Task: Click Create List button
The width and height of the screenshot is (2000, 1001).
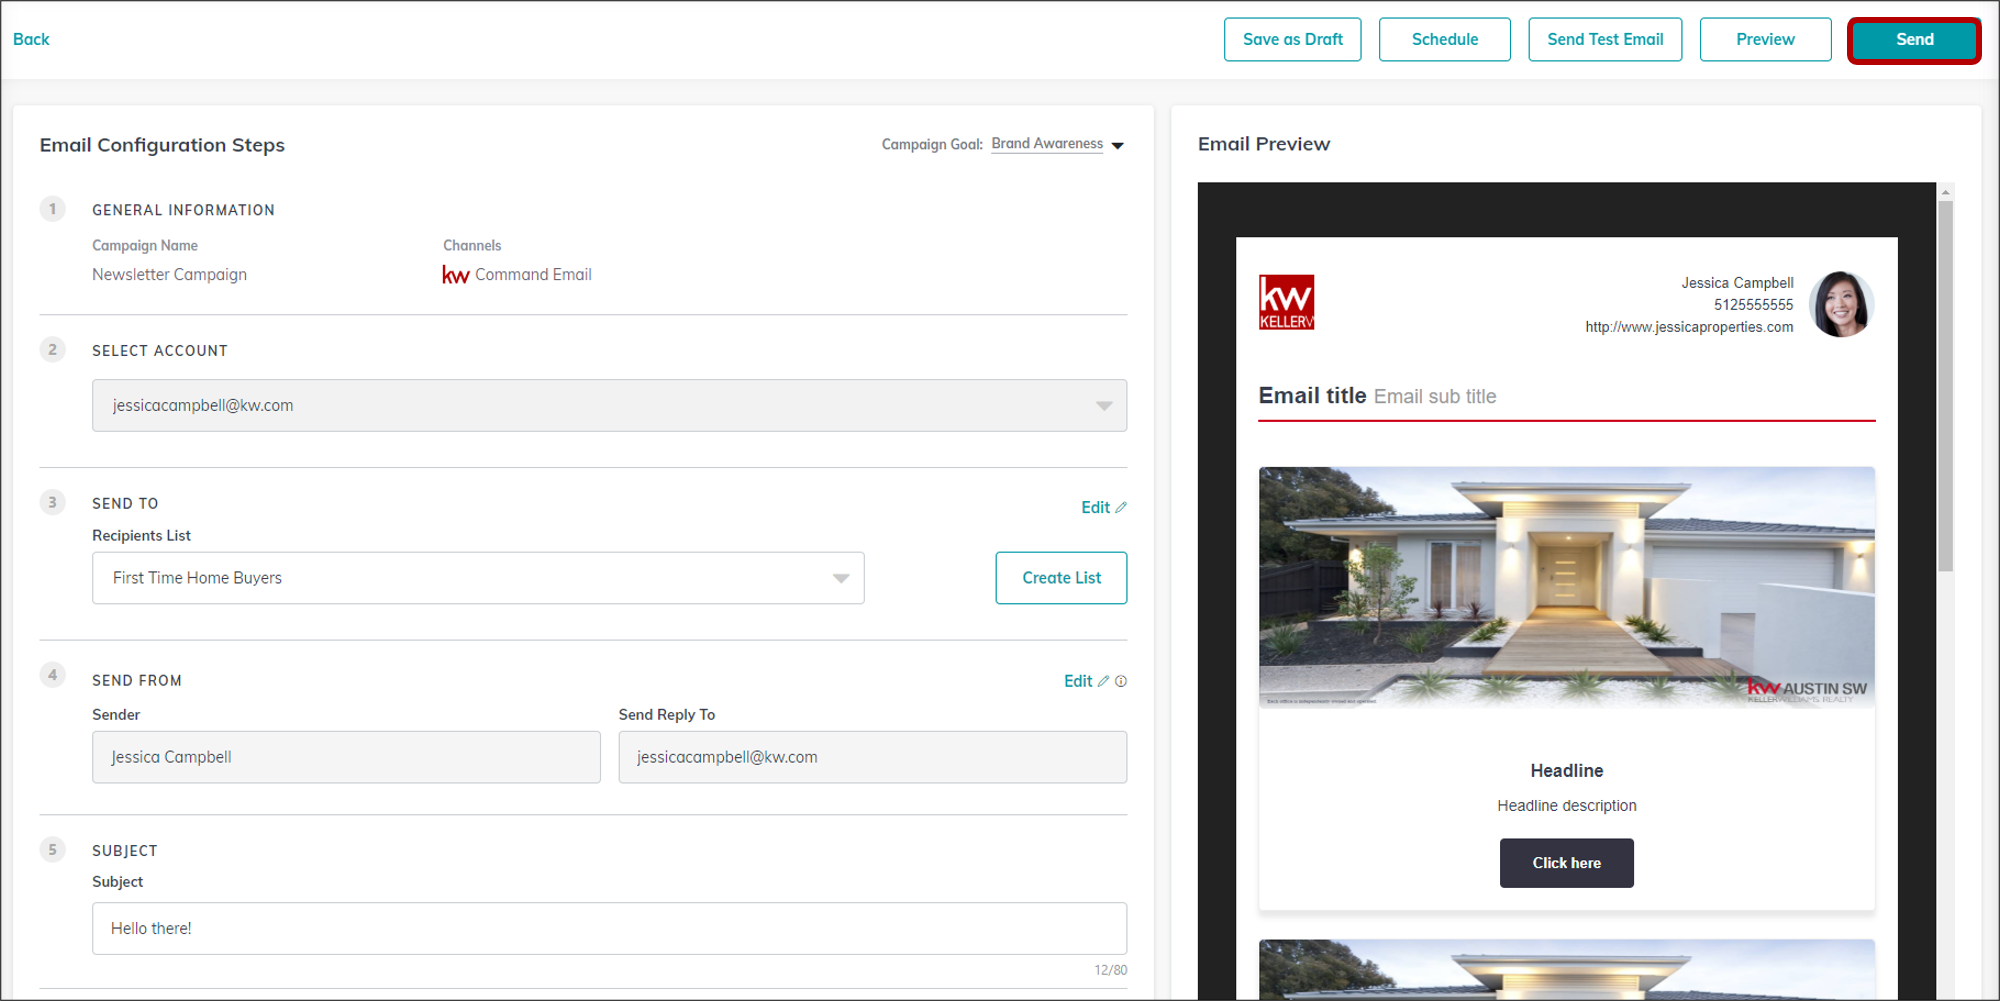Action: click(x=1061, y=578)
